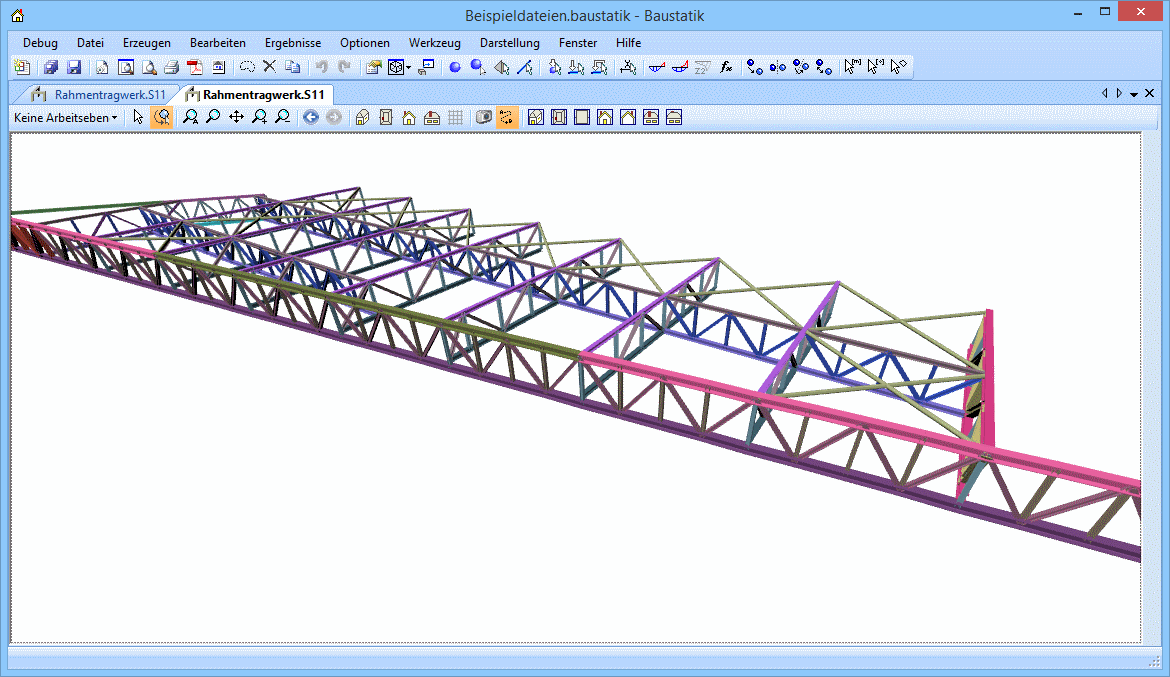
Task: Click the delete (X) toolbar icon
Action: coord(269,68)
